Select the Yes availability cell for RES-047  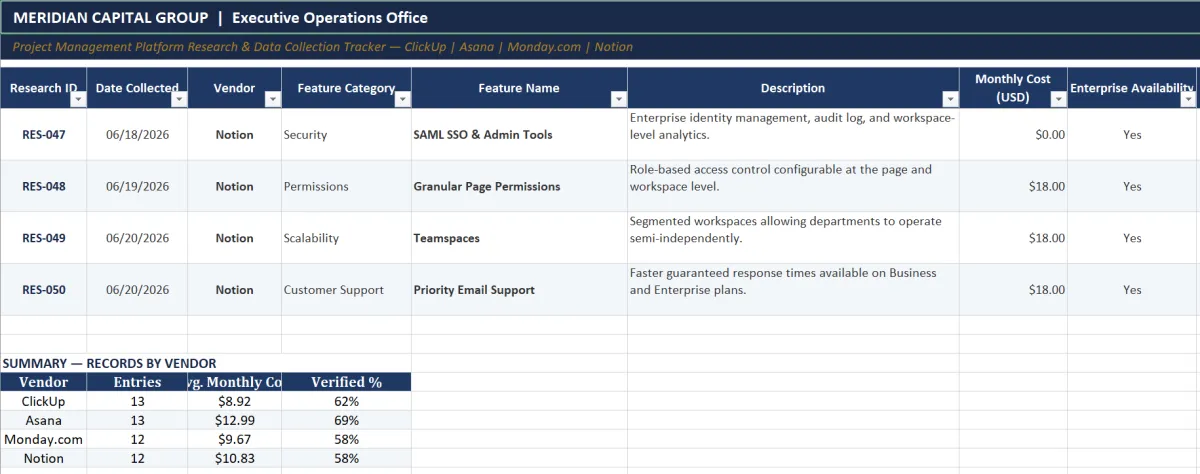[1132, 134]
